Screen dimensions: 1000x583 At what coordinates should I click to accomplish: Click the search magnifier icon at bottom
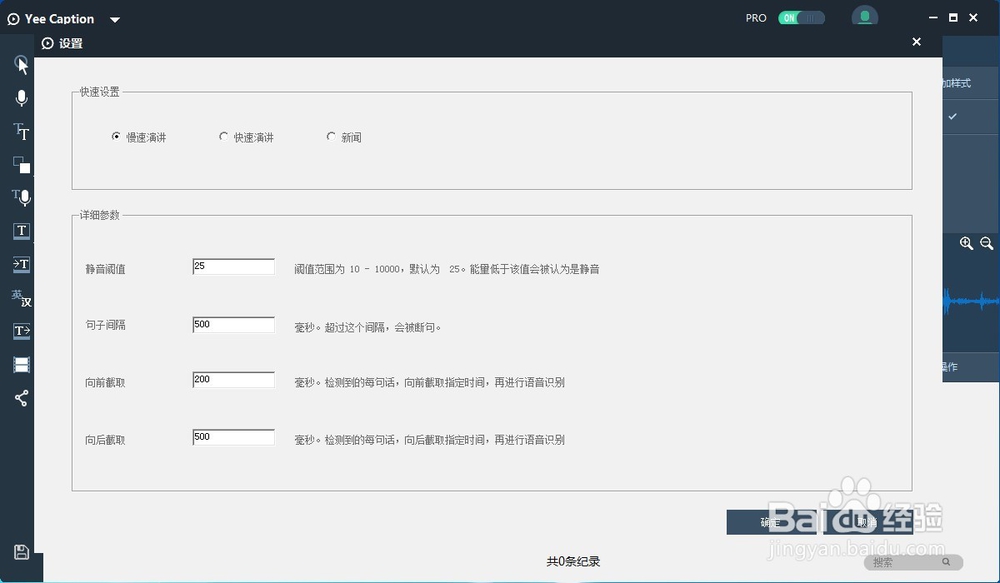946,562
